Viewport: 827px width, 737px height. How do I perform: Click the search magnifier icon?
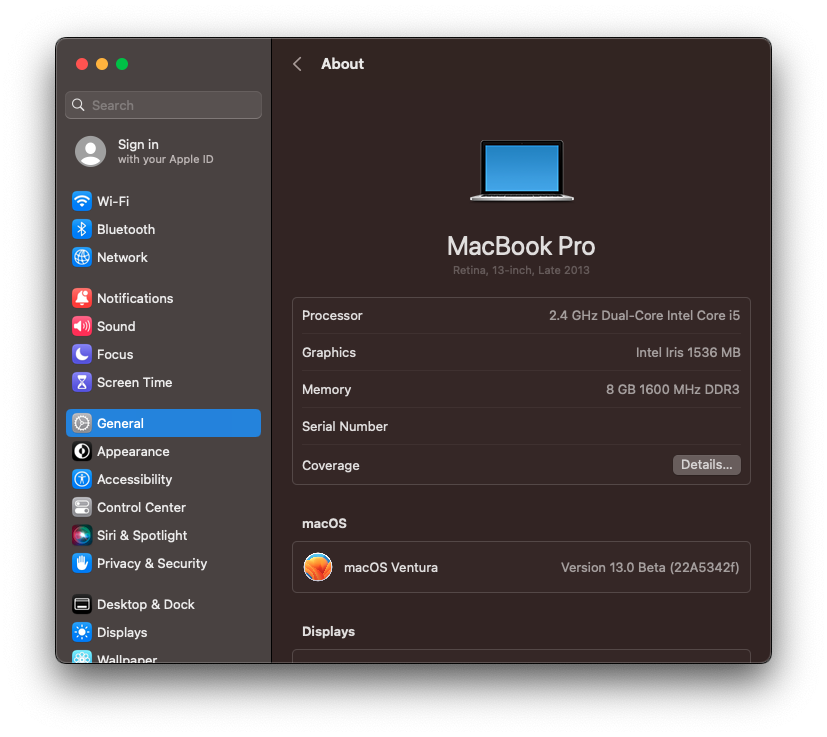pyautogui.click(x=78, y=105)
